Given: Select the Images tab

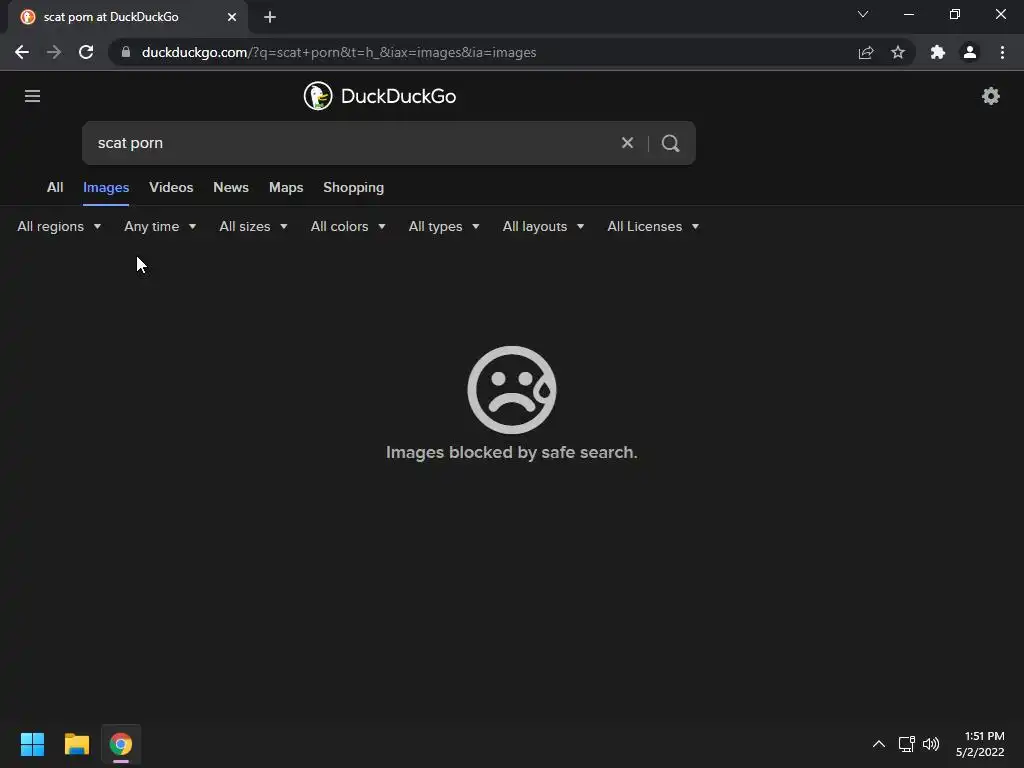Looking at the screenshot, I should click(106, 187).
